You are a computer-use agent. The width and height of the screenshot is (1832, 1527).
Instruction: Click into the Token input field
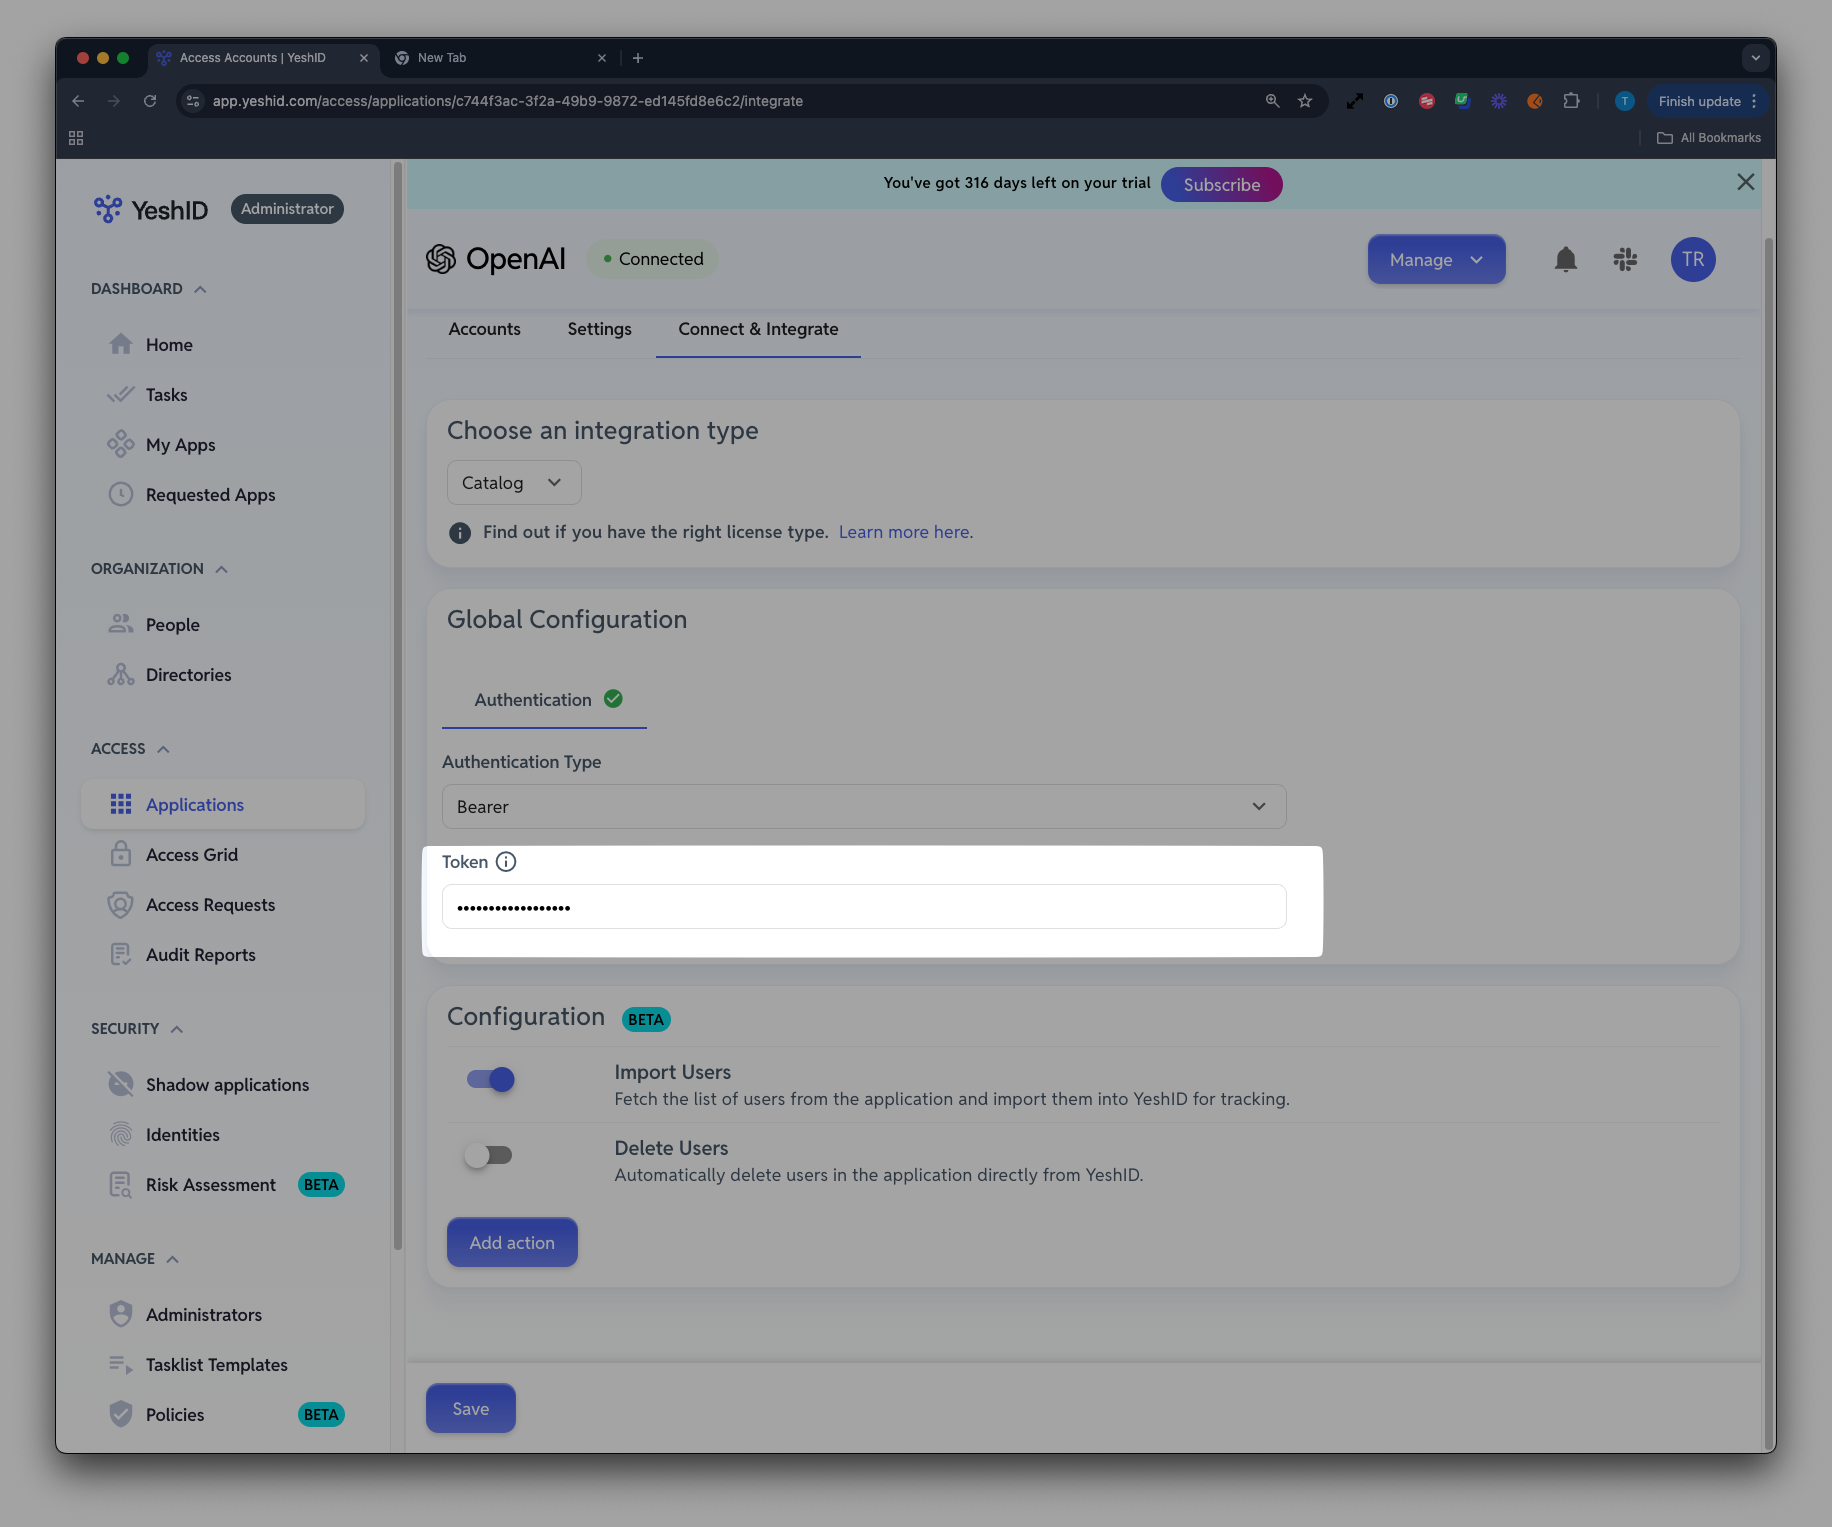tap(864, 907)
